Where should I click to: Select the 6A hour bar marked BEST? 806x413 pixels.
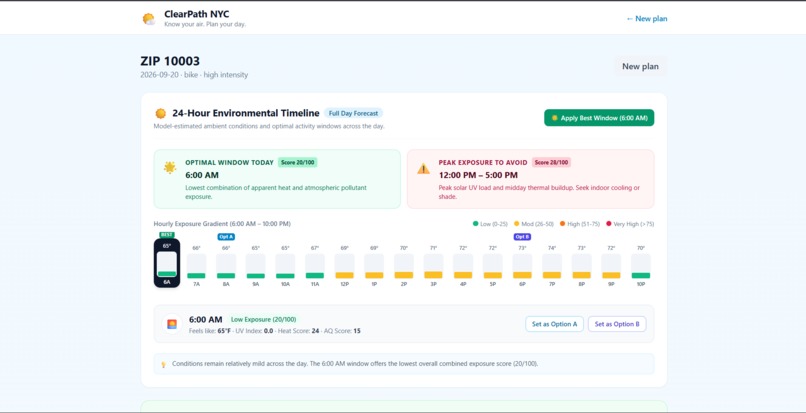pos(167,263)
